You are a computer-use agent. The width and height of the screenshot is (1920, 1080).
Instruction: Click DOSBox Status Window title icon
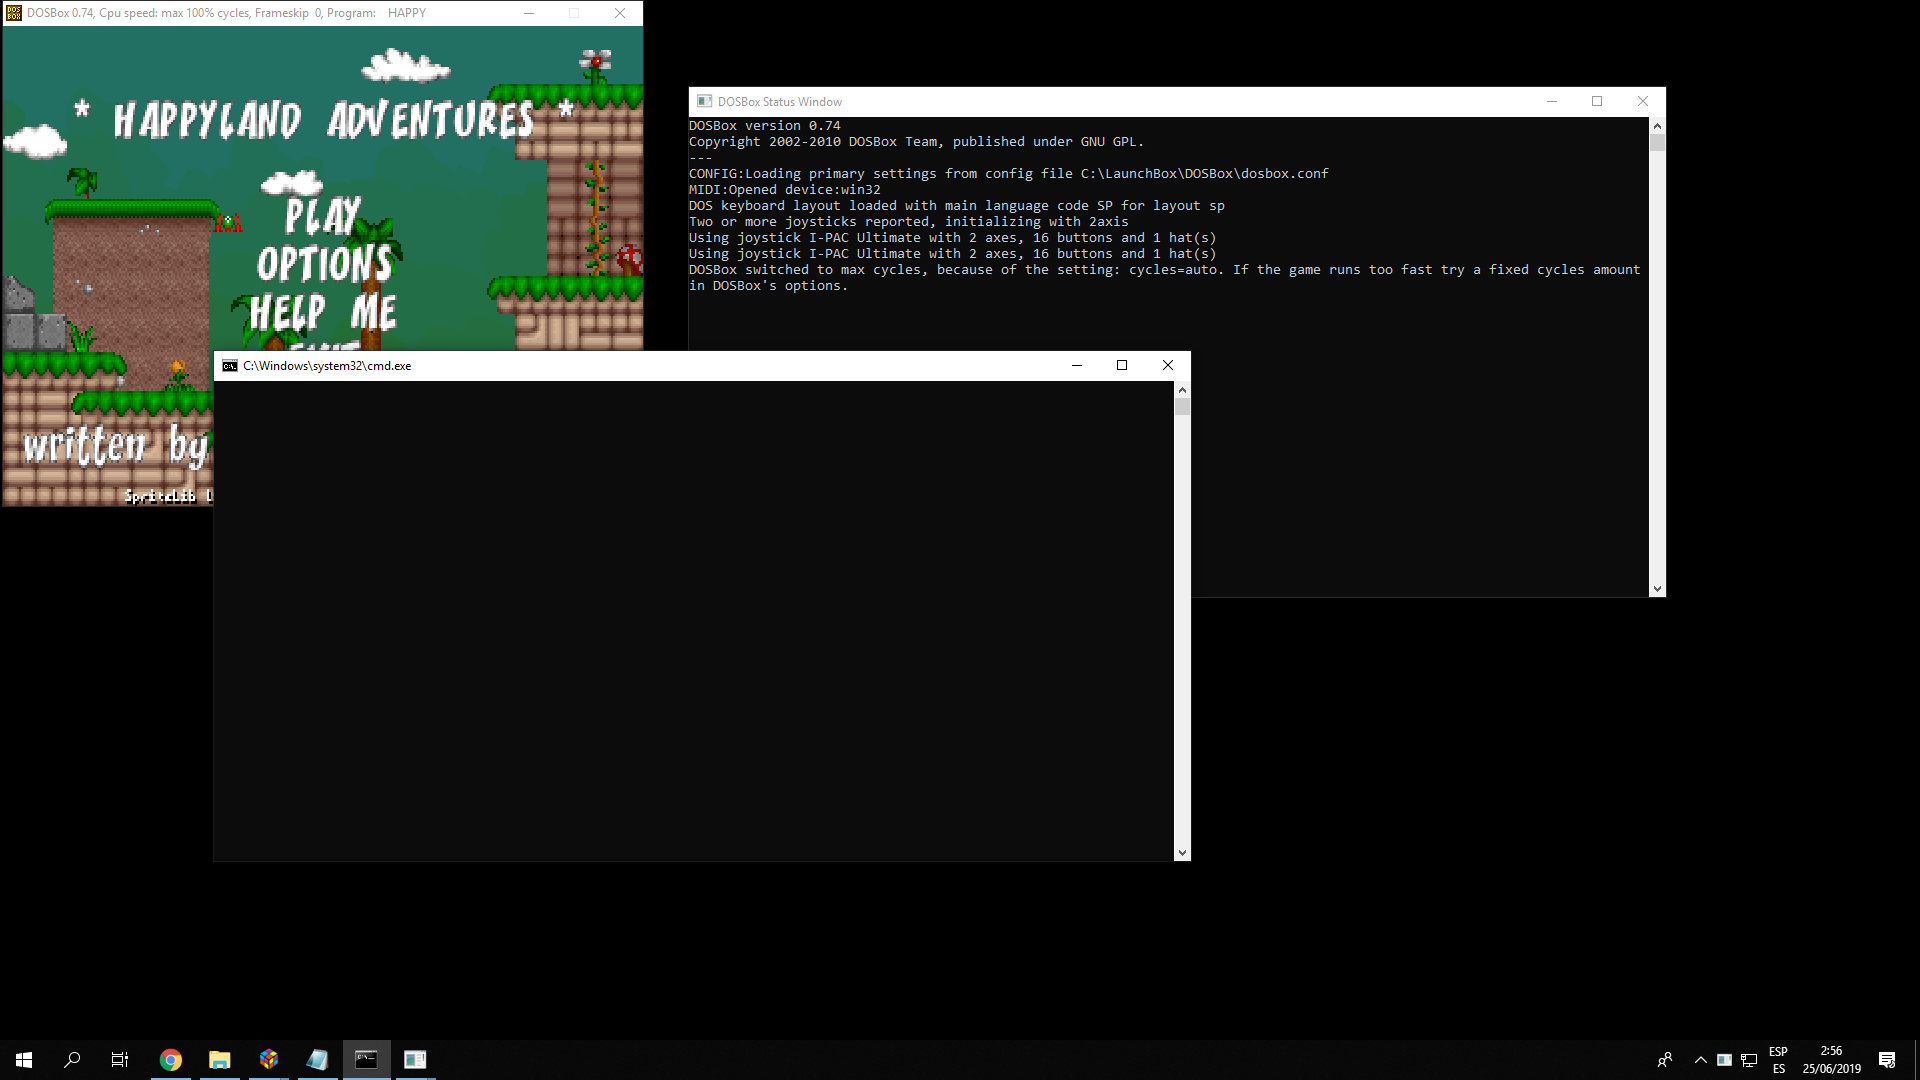705,102
